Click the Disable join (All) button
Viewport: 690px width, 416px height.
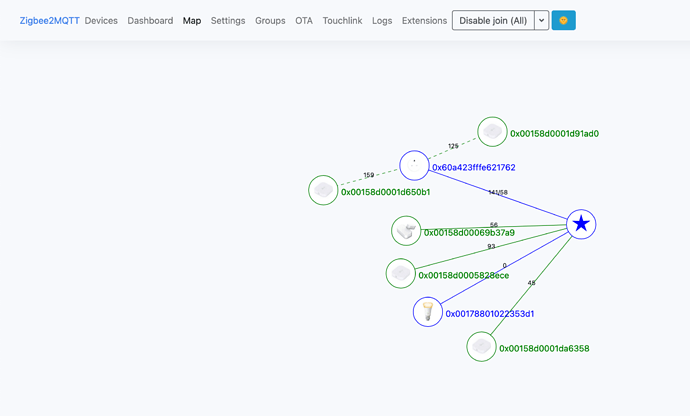pyautogui.click(x=493, y=20)
